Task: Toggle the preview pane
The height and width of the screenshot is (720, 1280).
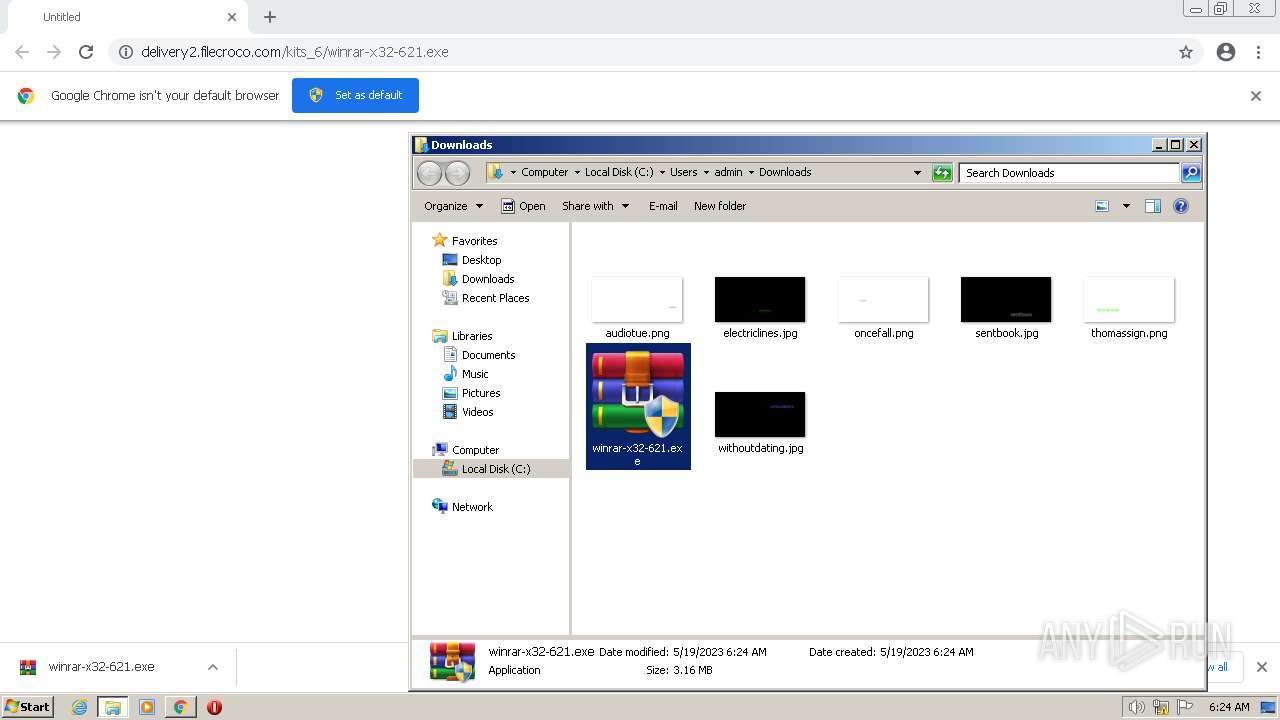Action: 1153,206
